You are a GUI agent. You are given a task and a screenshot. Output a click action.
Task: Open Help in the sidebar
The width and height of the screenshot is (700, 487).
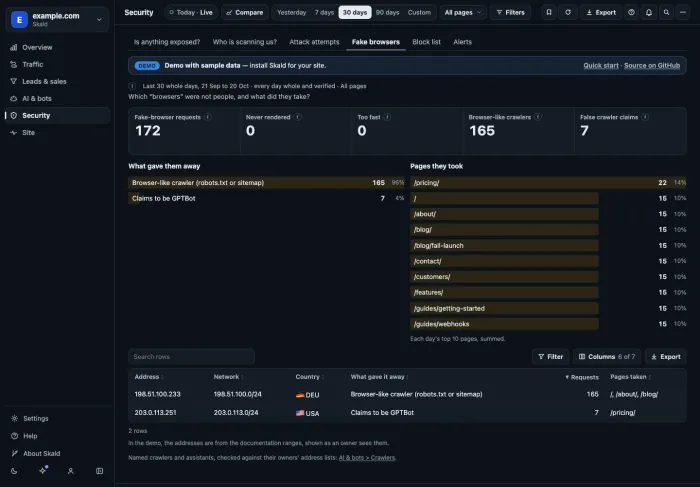coord(57,436)
